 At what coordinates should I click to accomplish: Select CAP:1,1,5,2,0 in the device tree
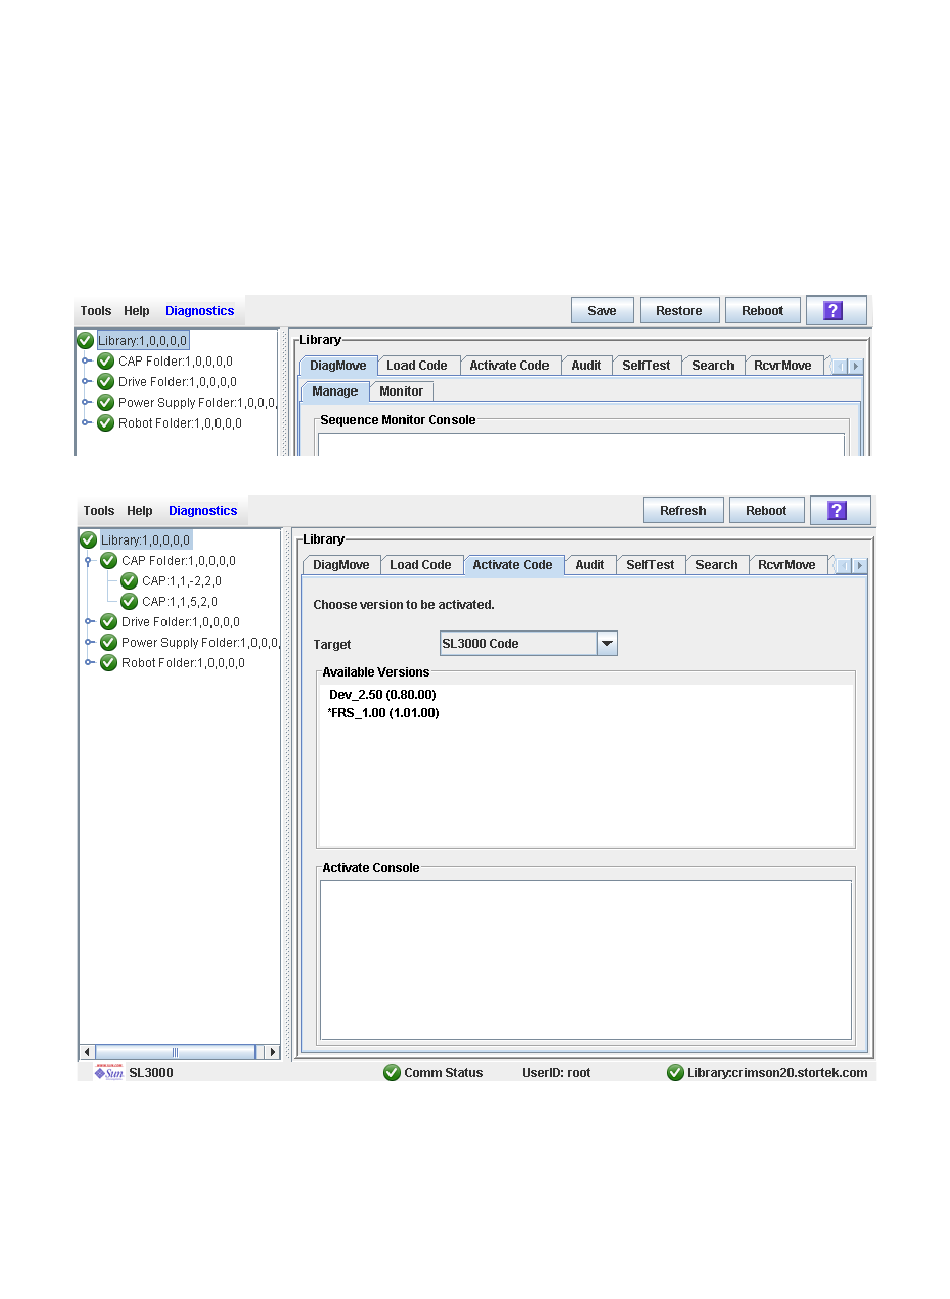pyautogui.click(x=180, y=602)
